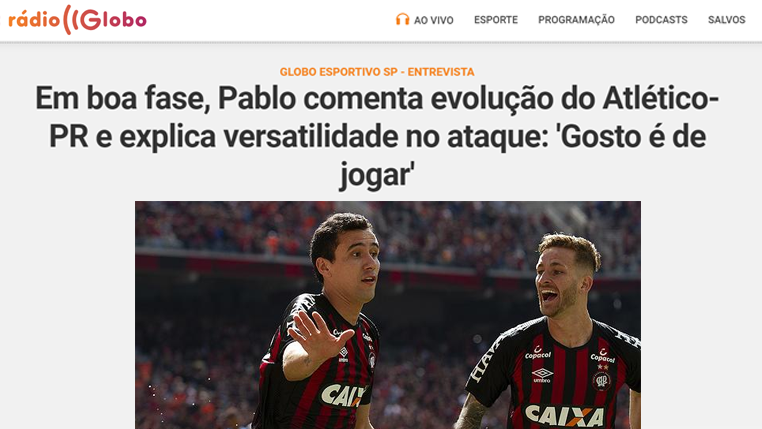Go to the ESPORTE section
Viewport: 762px width, 429px height.
tap(496, 20)
